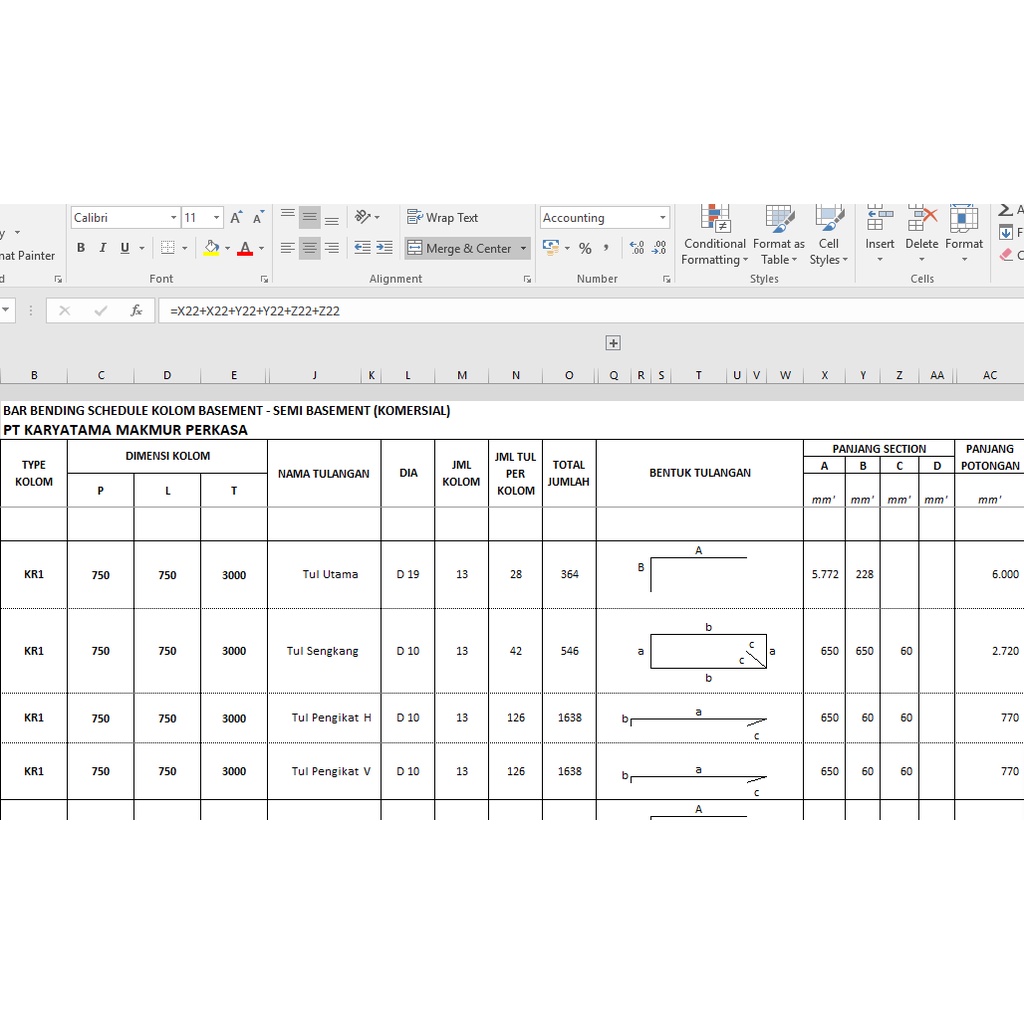Click the Borders icon
Viewport: 1024px width, 1024px height.
(x=168, y=248)
